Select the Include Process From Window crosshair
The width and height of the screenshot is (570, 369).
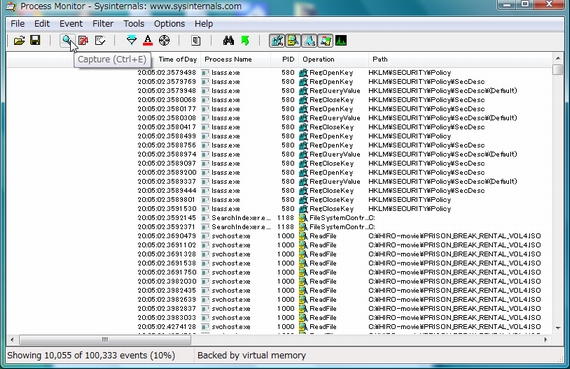coord(164,40)
